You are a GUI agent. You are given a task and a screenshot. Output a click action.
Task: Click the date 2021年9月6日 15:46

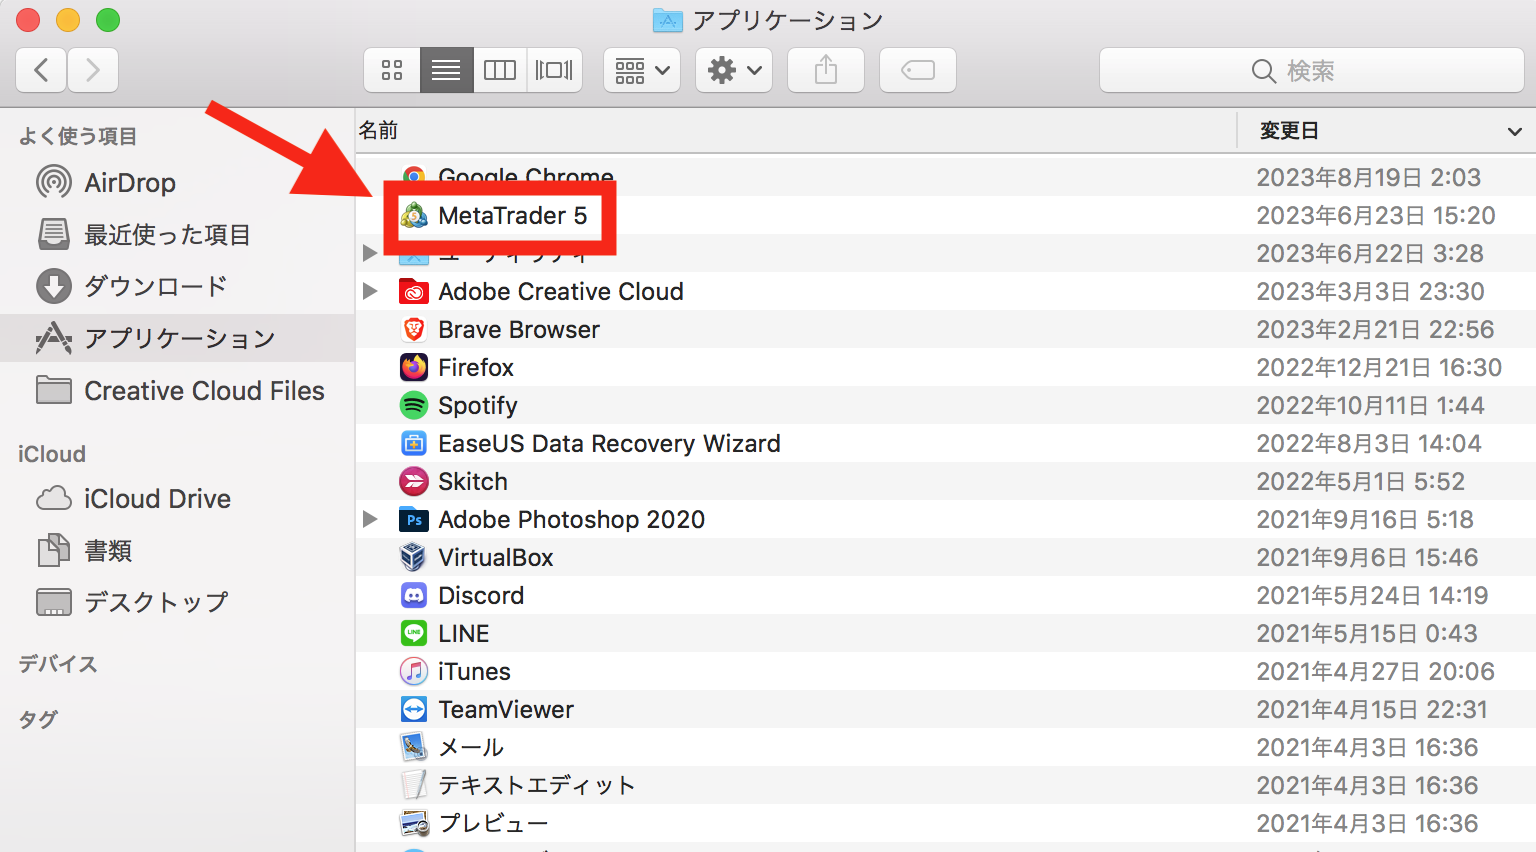(x=1367, y=557)
